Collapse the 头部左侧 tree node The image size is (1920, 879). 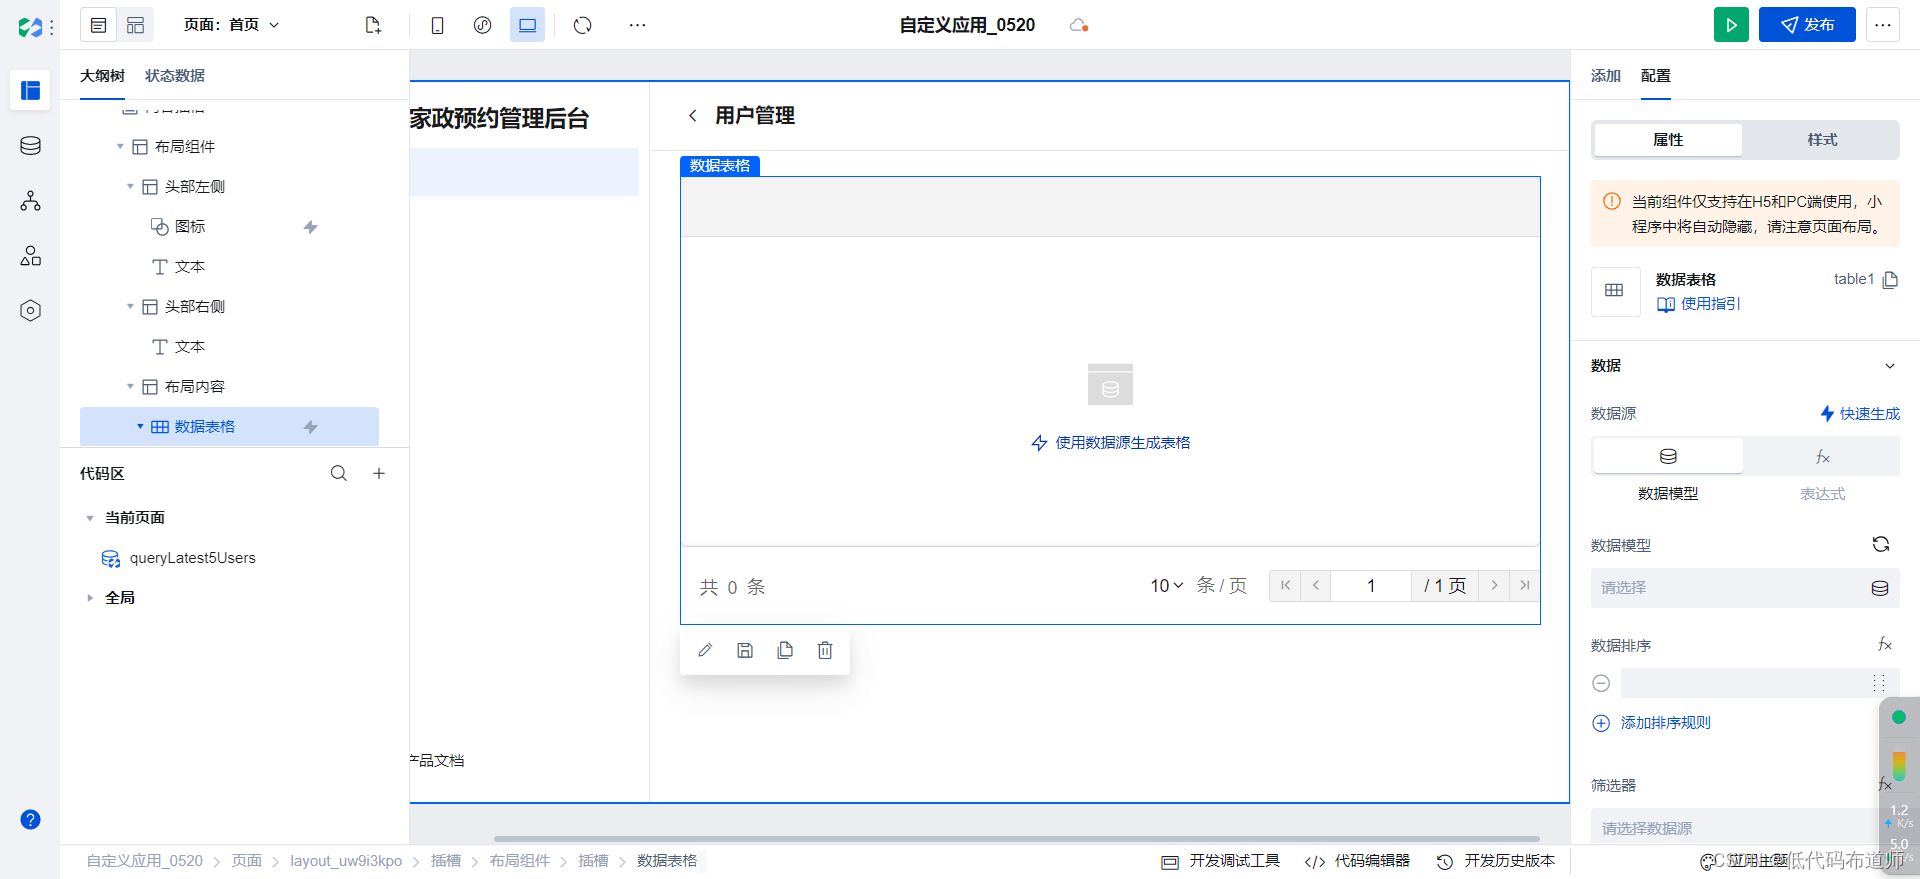130,187
